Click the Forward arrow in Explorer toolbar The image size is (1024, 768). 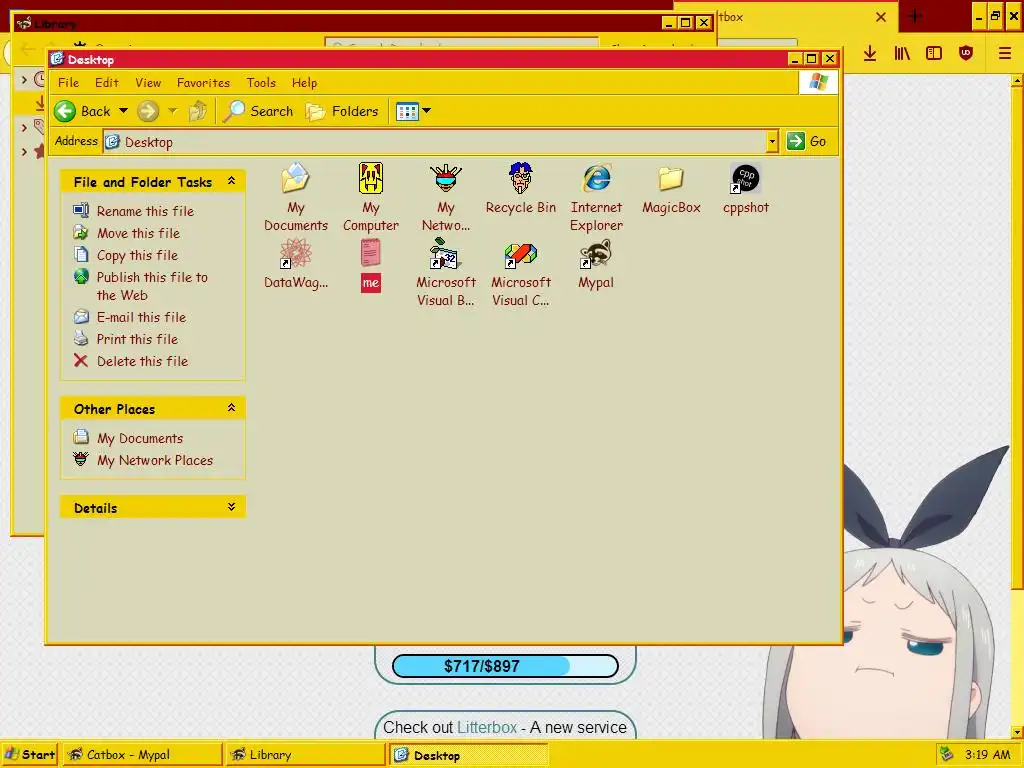pyautogui.click(x=148, y=111)
